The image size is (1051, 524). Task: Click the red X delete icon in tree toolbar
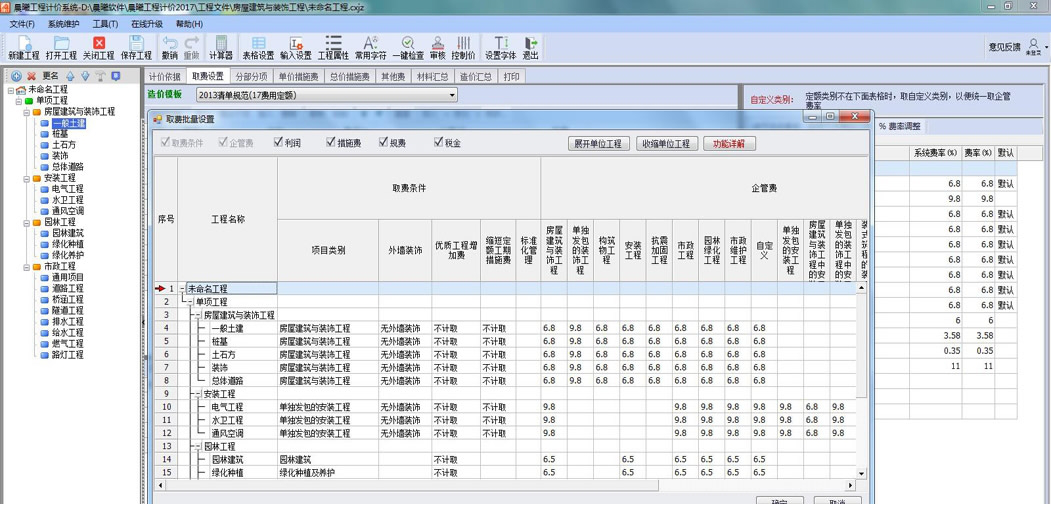[x=31, y=76]
